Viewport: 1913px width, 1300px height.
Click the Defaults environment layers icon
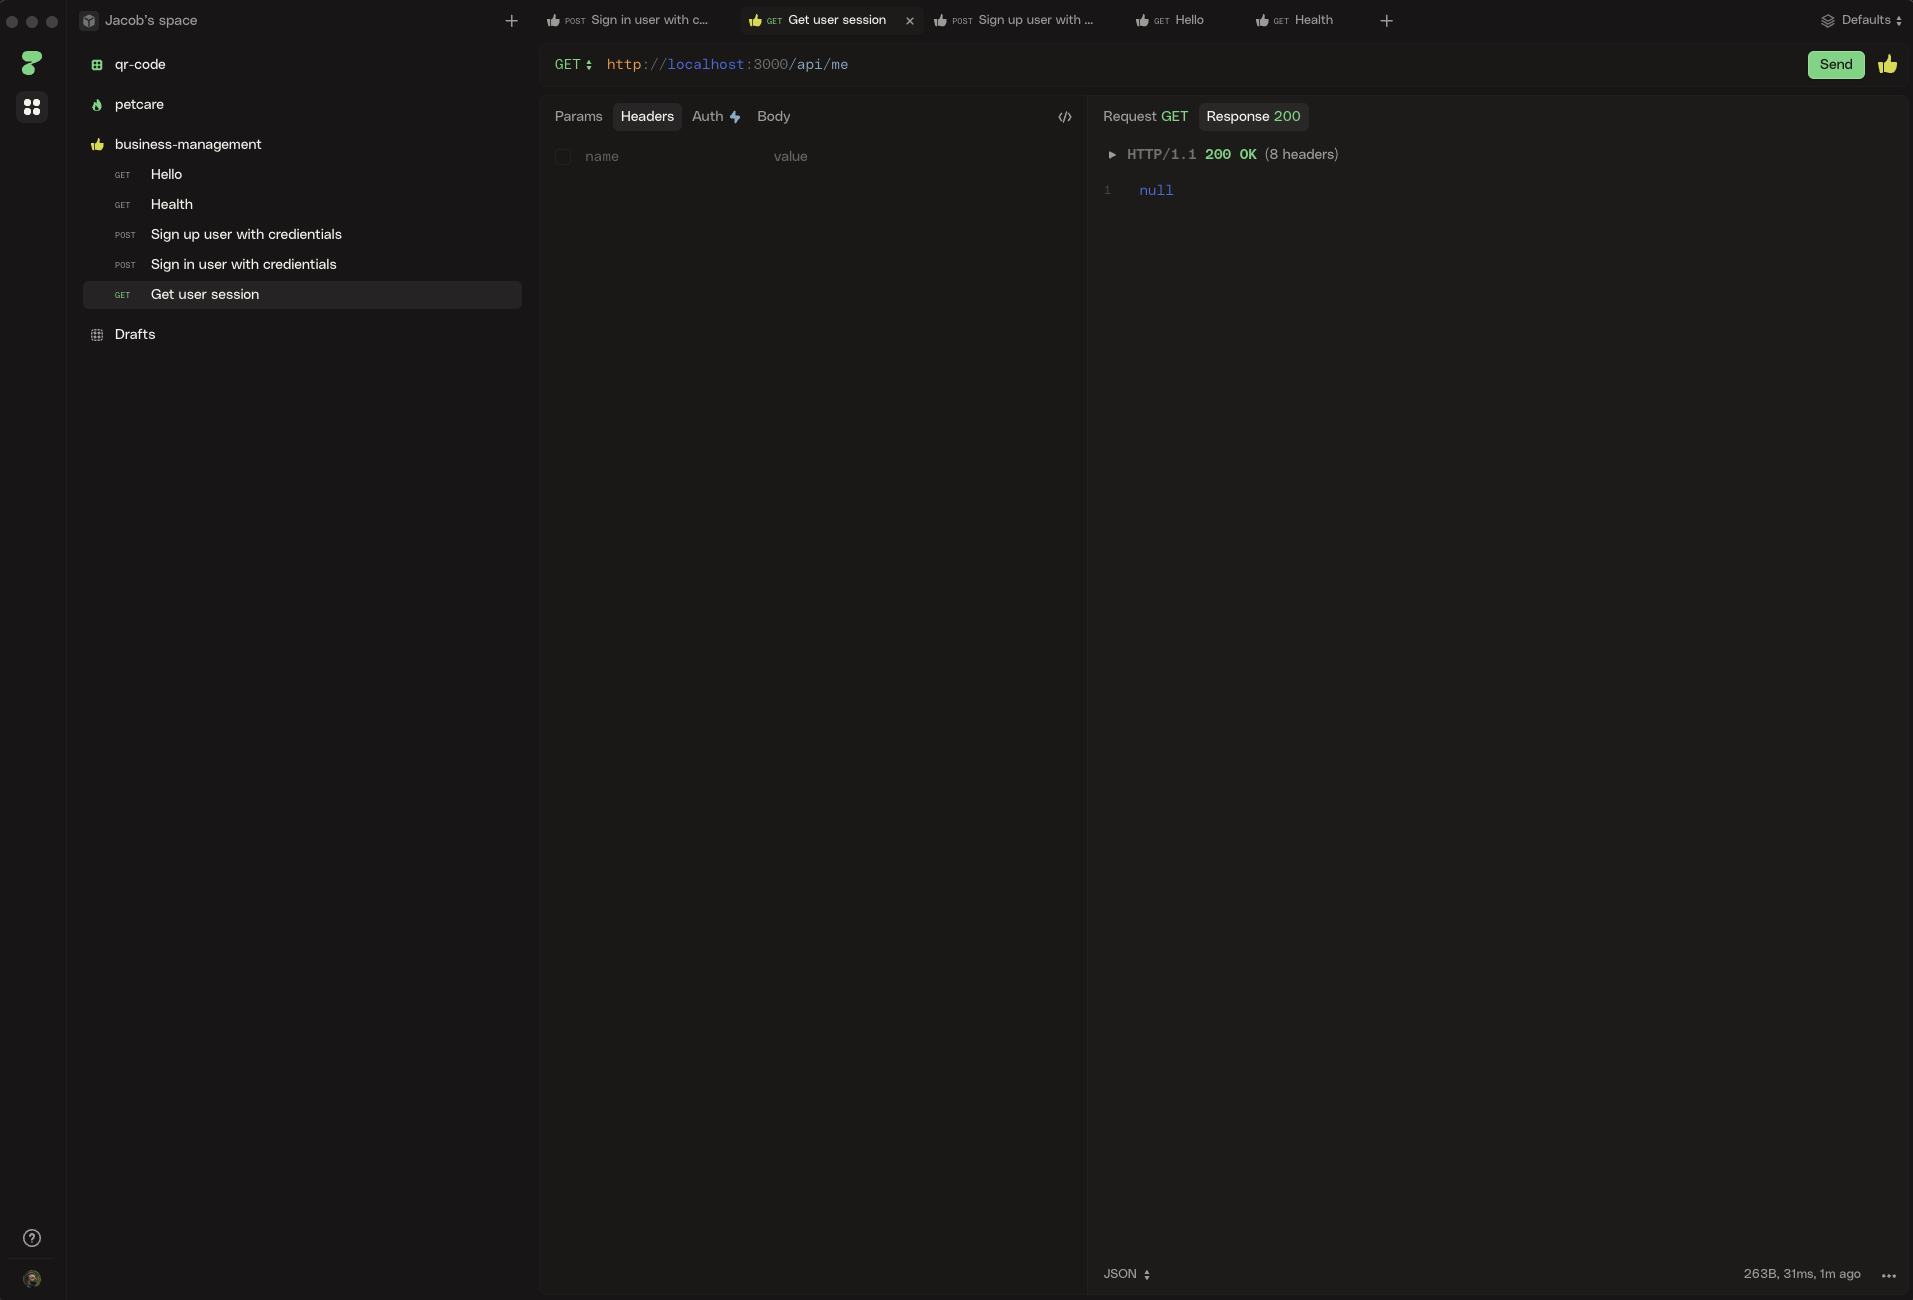[x=1828, y=21]
